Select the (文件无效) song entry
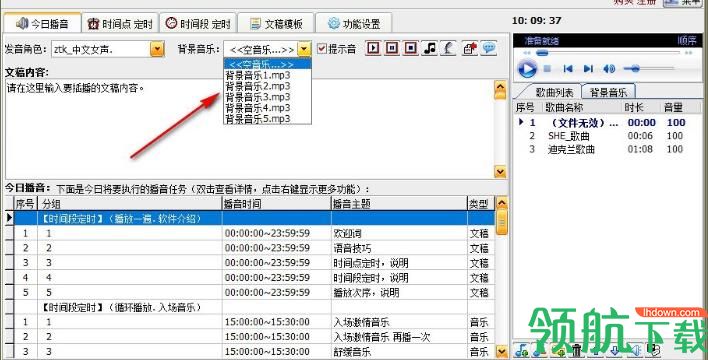This screenshot has height=360, width=708. (x=607, y=122)
